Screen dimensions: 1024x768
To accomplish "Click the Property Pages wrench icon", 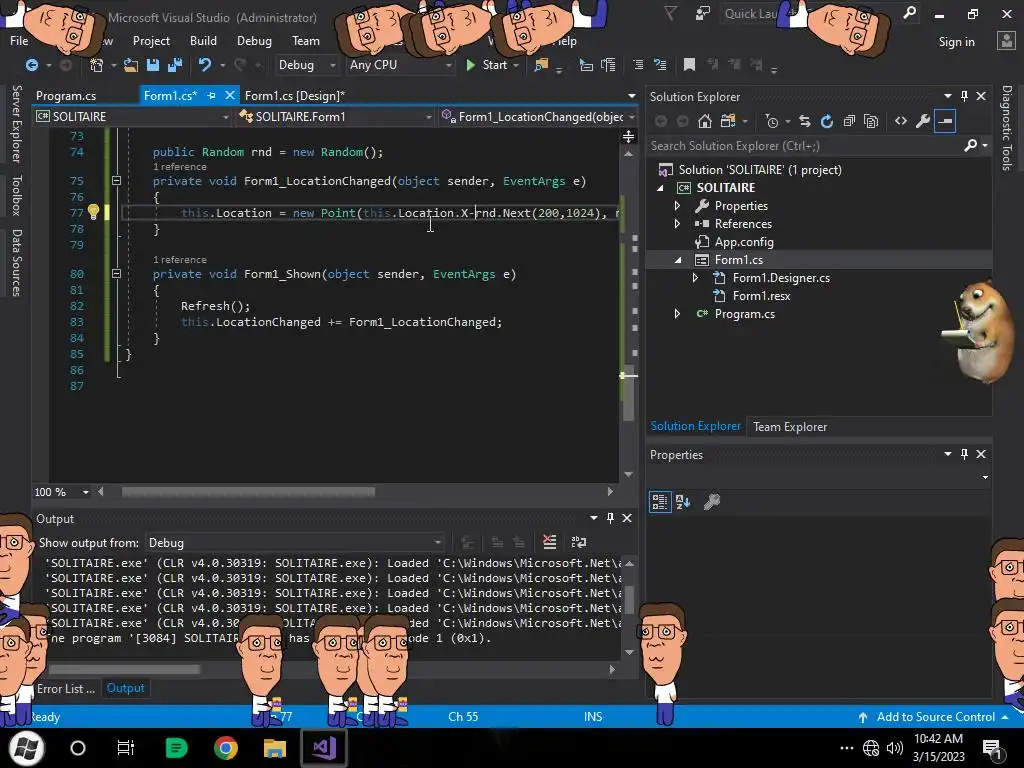I will pyautogui.click(x=712, y=502).
